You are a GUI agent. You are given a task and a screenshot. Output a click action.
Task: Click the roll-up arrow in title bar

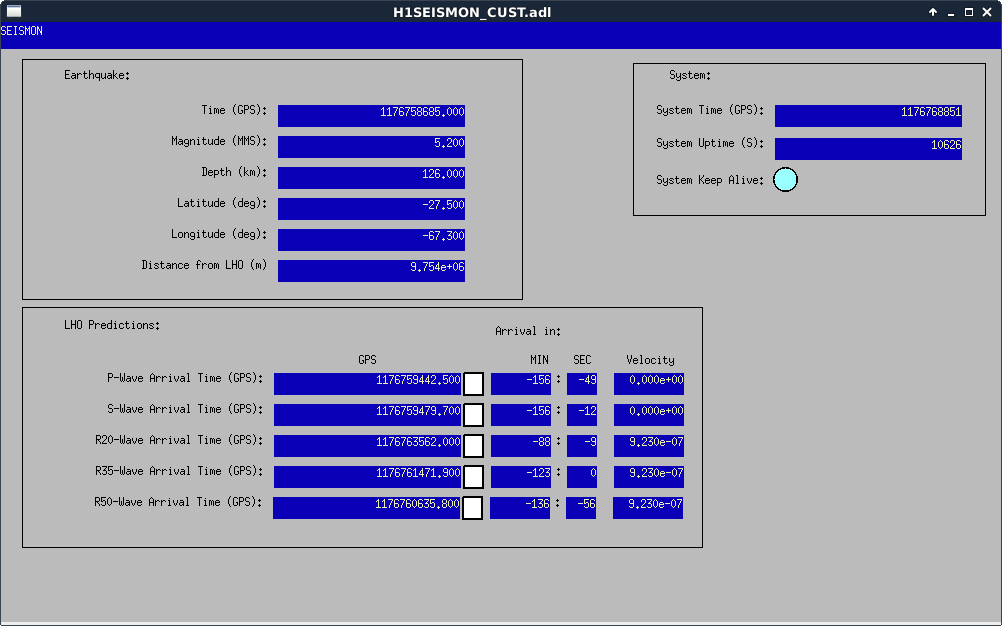pos(932,12)
